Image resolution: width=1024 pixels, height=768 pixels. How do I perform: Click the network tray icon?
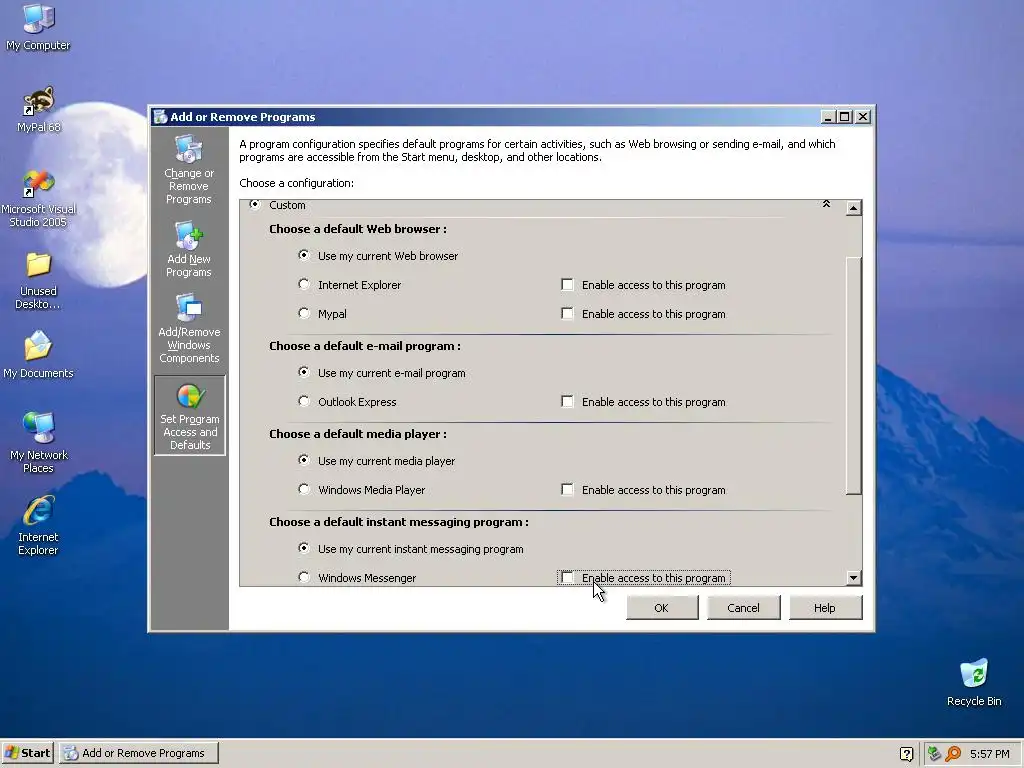934,754
